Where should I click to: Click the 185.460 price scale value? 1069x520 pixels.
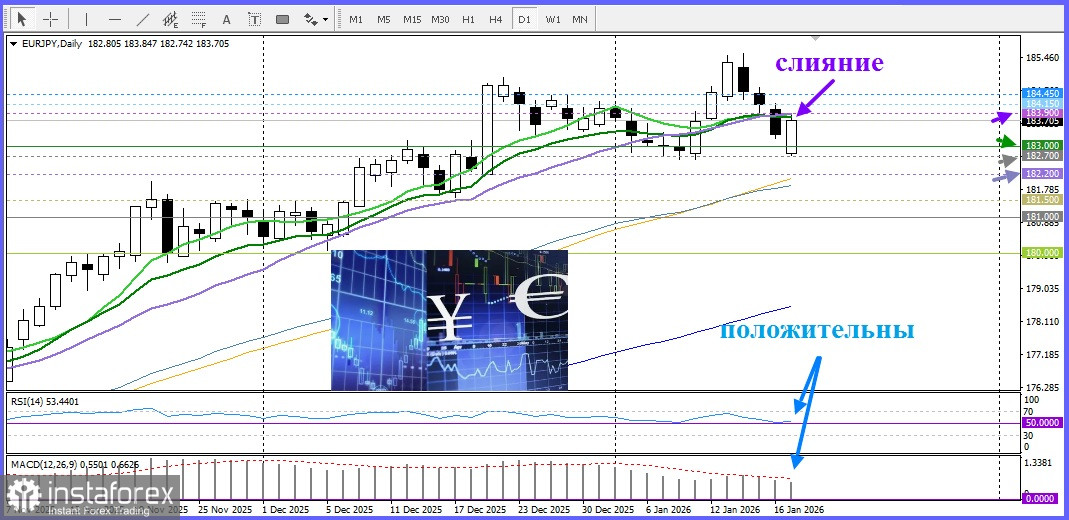[x=1042, y=59]
